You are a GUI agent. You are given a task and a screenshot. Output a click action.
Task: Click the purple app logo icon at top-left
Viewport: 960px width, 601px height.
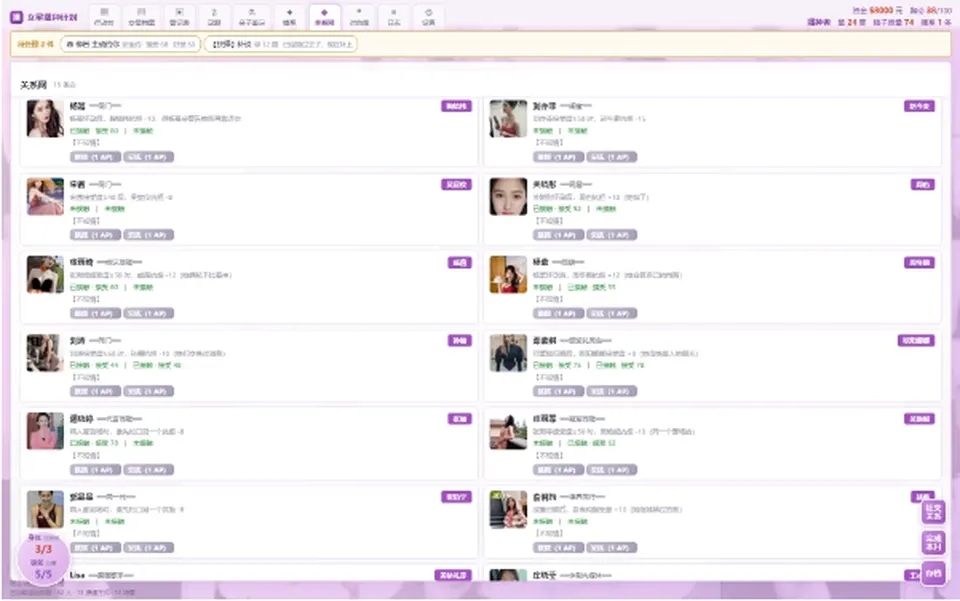point(17,17)
